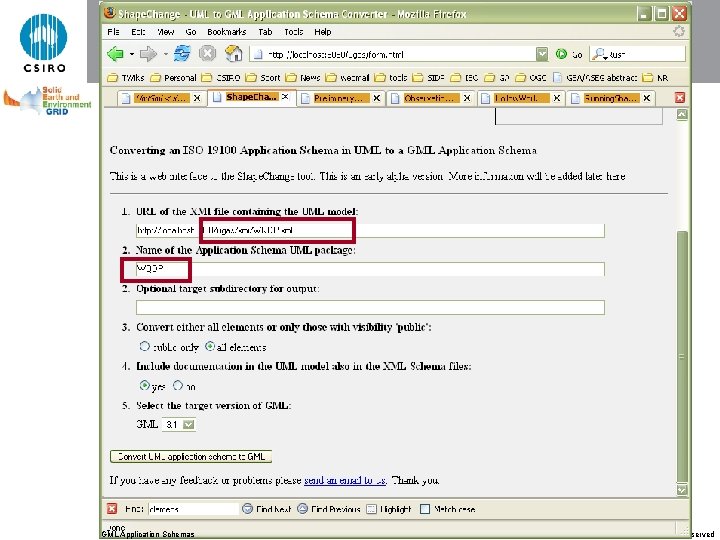The height and width of the screenshot is (540, 720).
Task: Open the Forward history dropdown arrow
Action: tap(165, 54)
